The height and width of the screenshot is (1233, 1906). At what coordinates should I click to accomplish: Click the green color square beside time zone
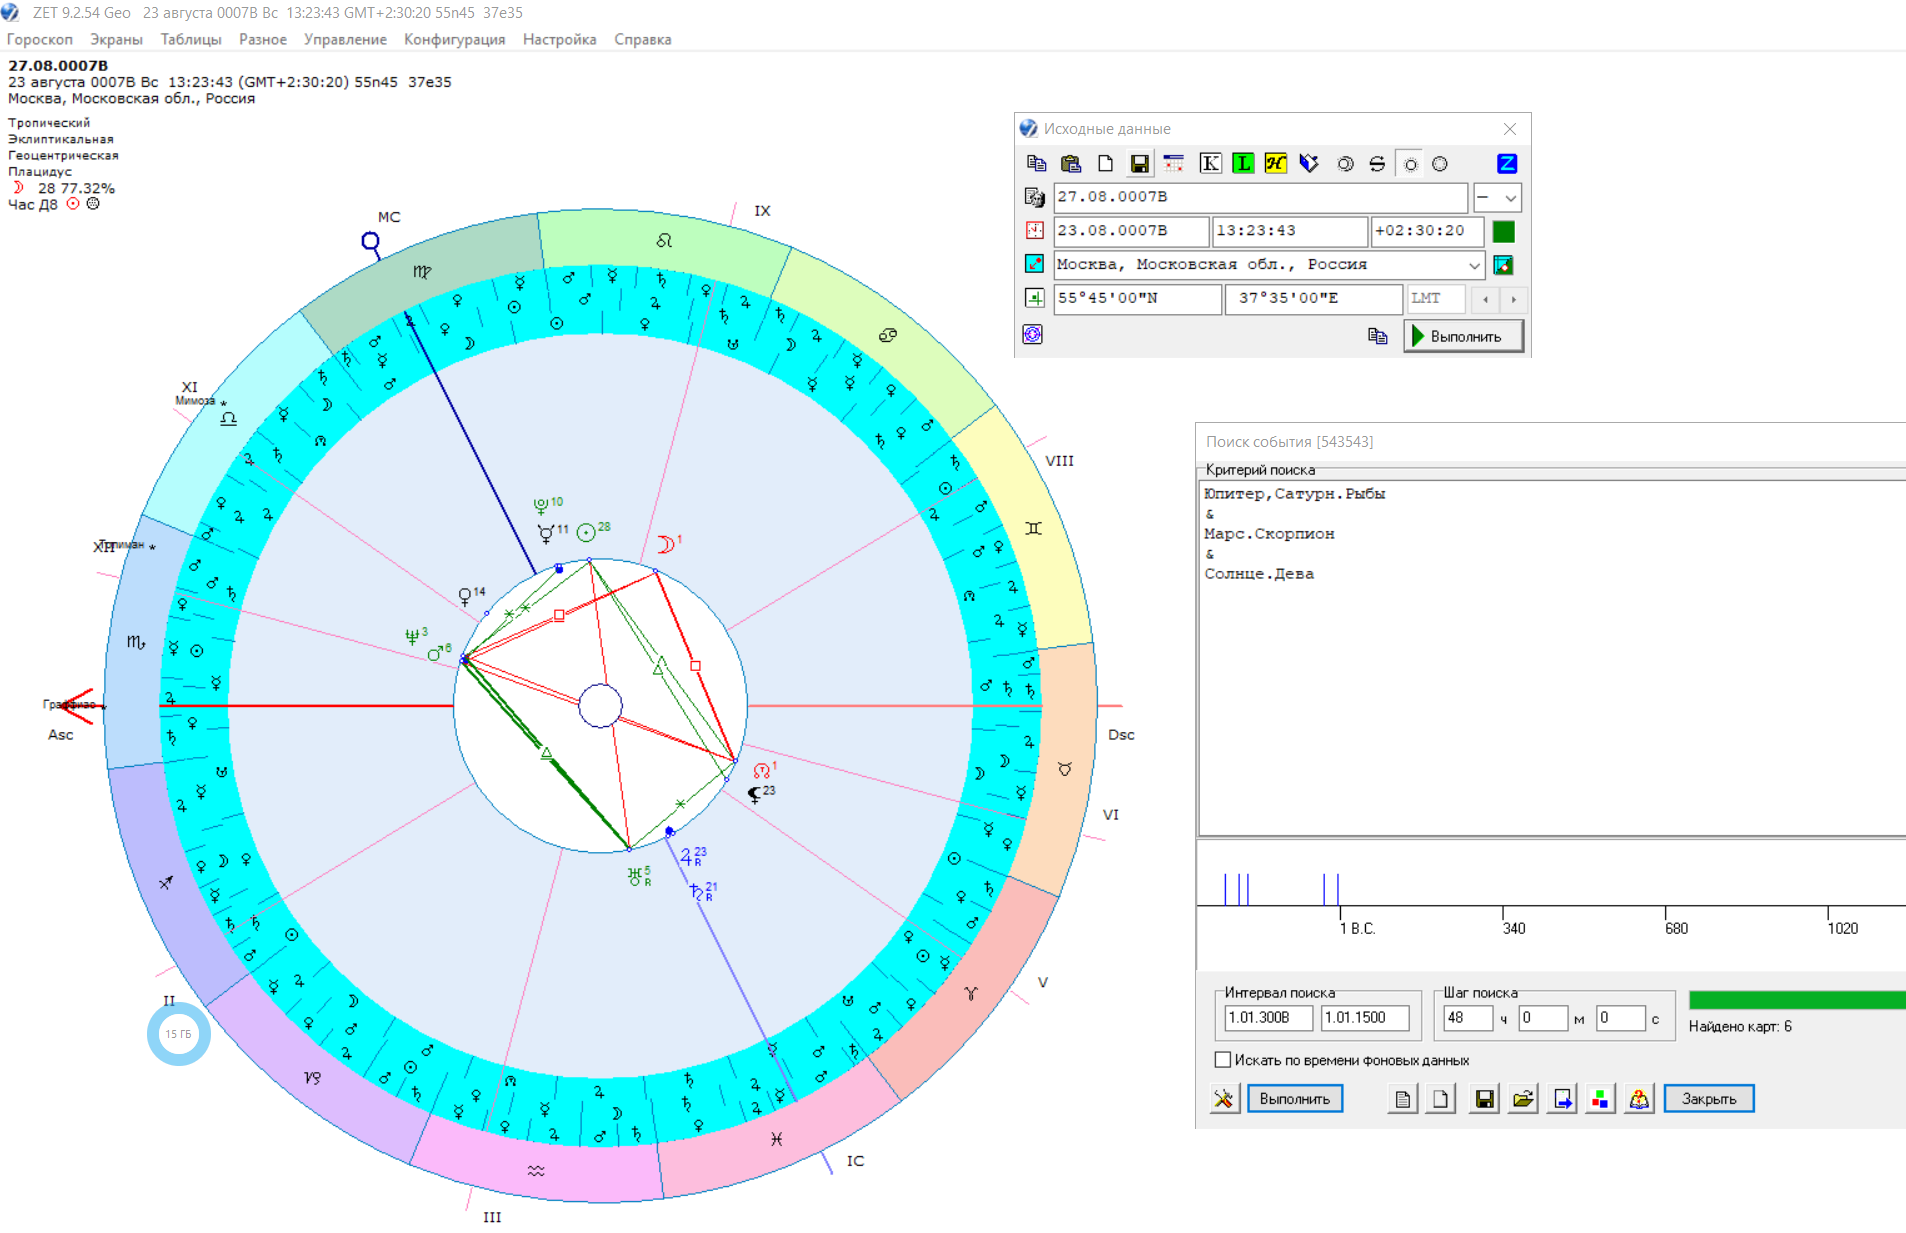coord(1503,232)
